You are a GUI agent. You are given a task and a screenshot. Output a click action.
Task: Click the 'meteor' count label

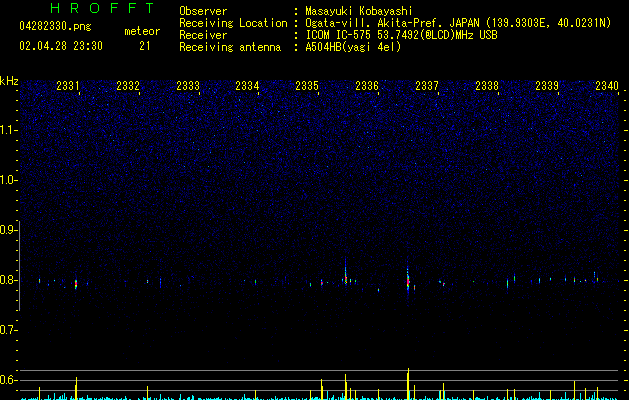(142, 31)
